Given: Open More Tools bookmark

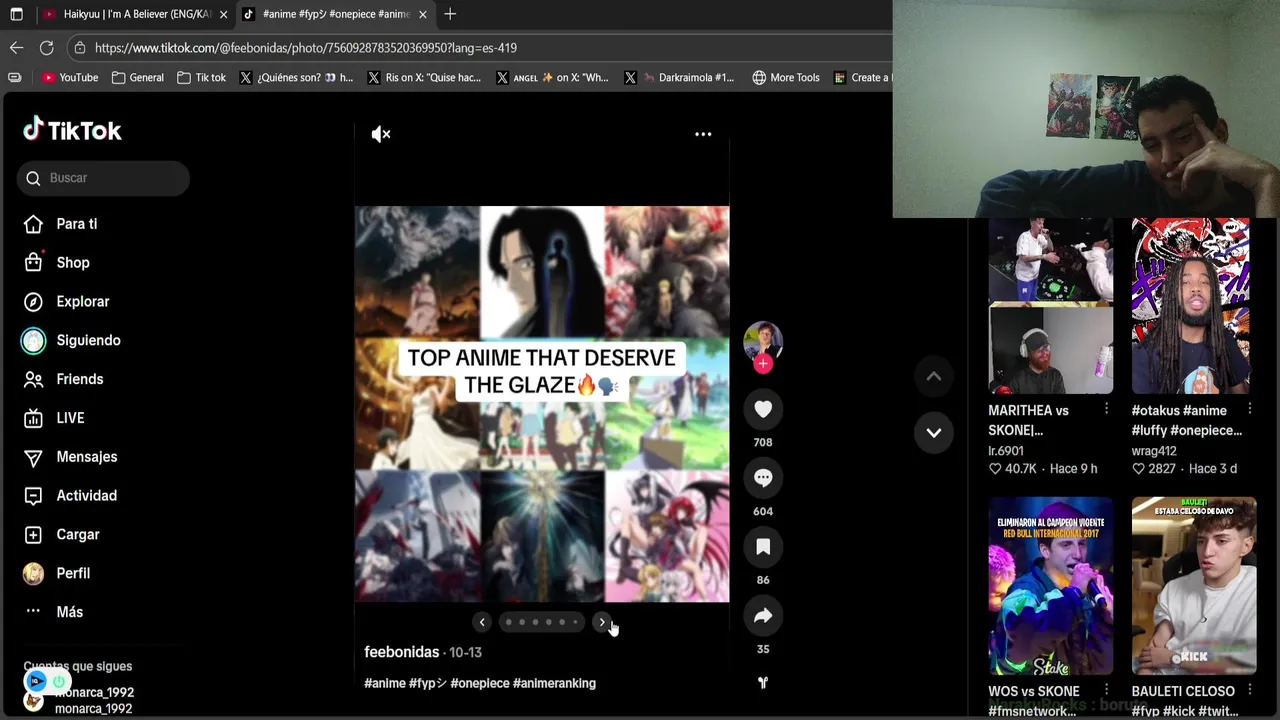Looking at the screenshot, I should click(x=786, y=77).
